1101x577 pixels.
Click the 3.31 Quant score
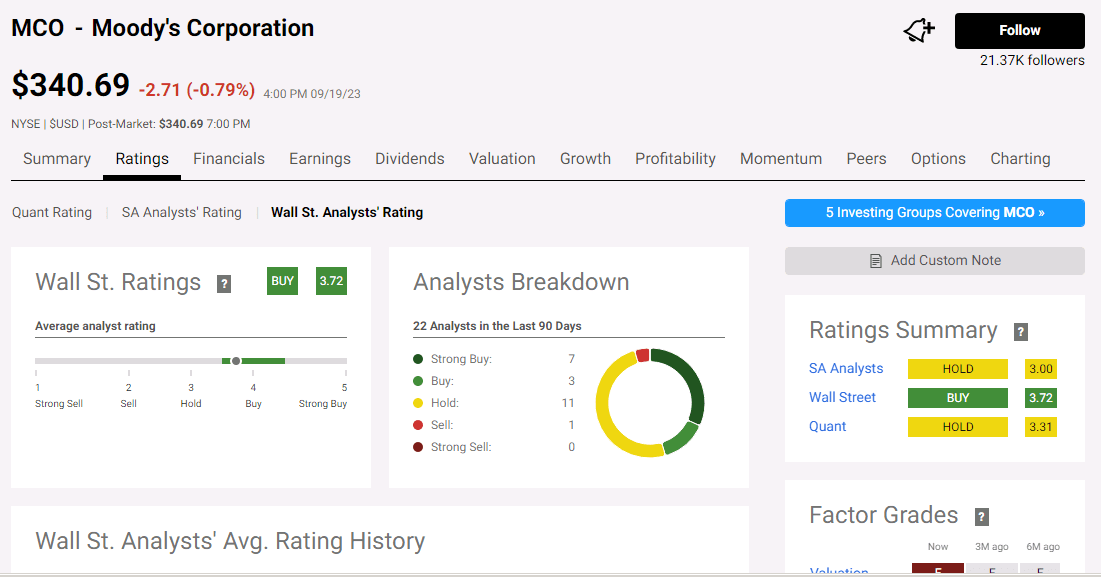click(1041, 427)
